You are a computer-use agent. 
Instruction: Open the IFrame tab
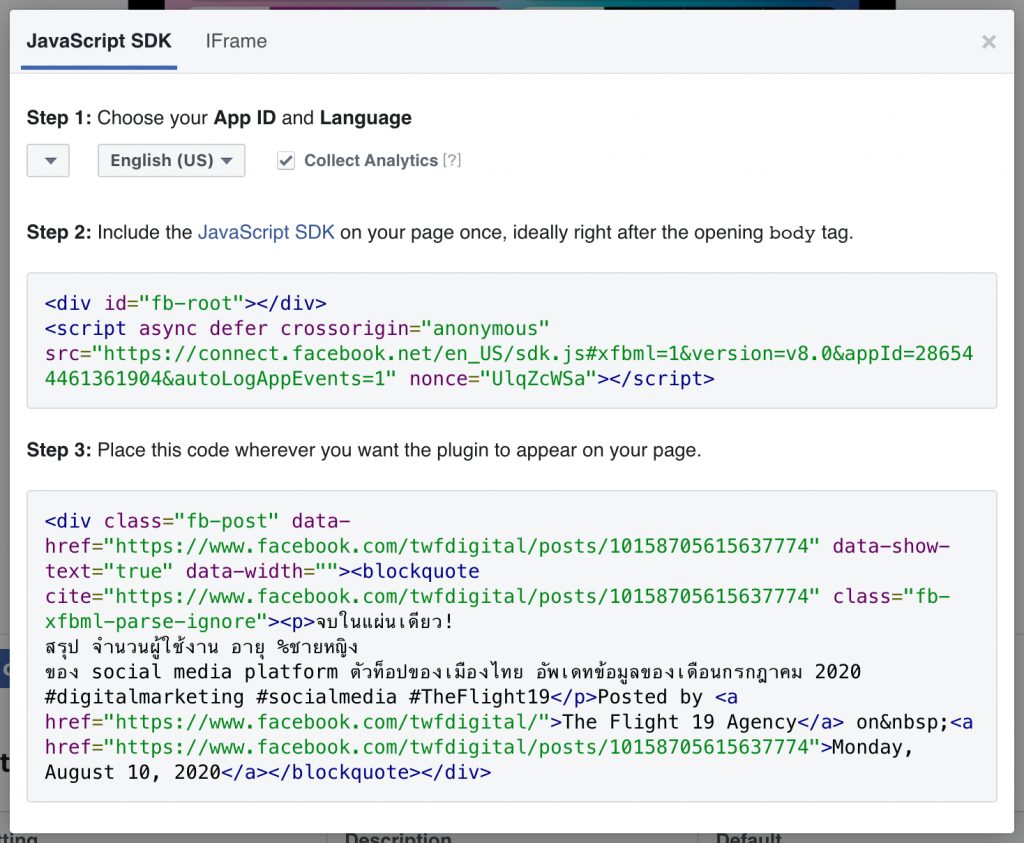236,41
